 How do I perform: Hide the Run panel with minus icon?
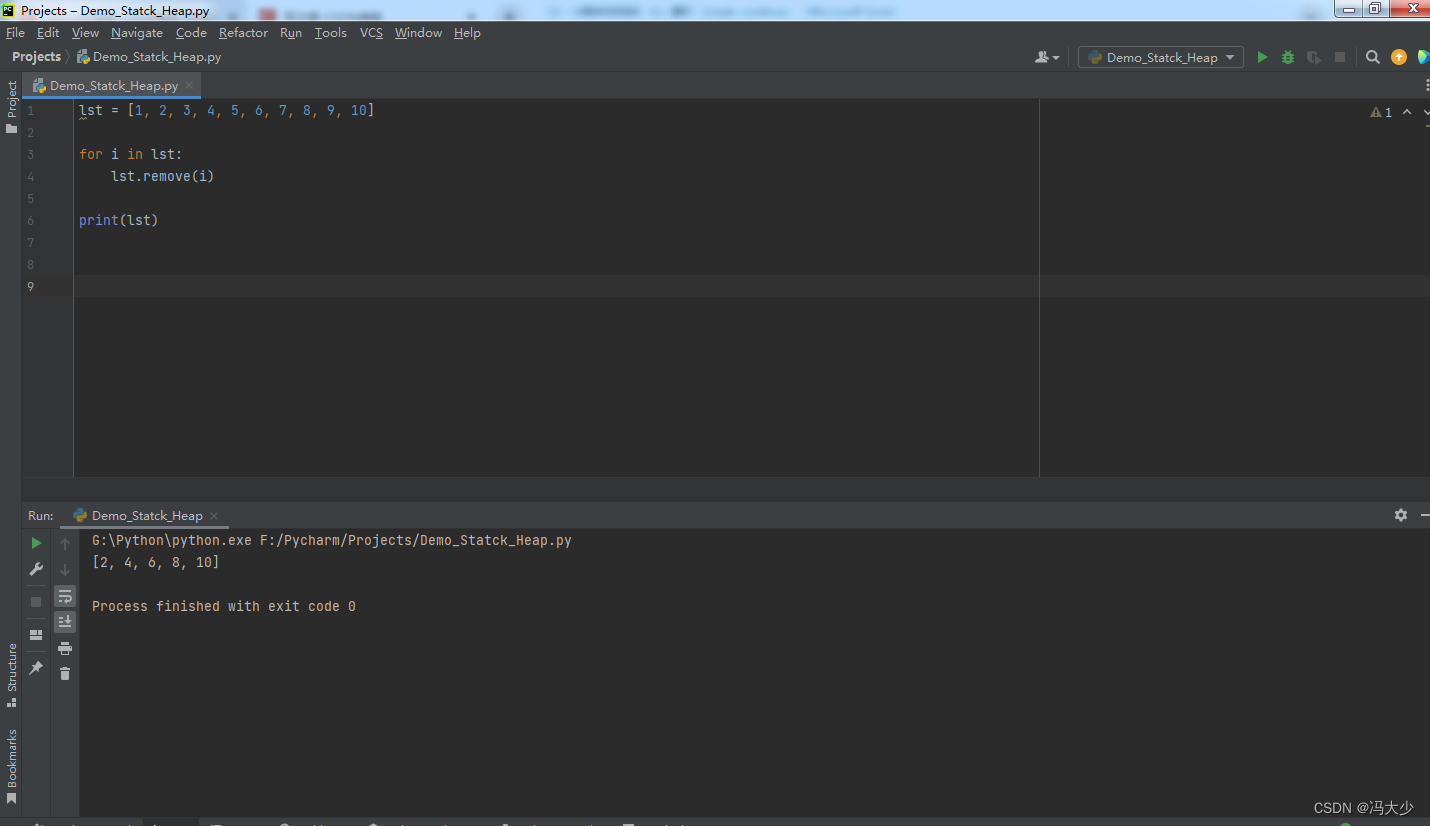click(1425, 515)
